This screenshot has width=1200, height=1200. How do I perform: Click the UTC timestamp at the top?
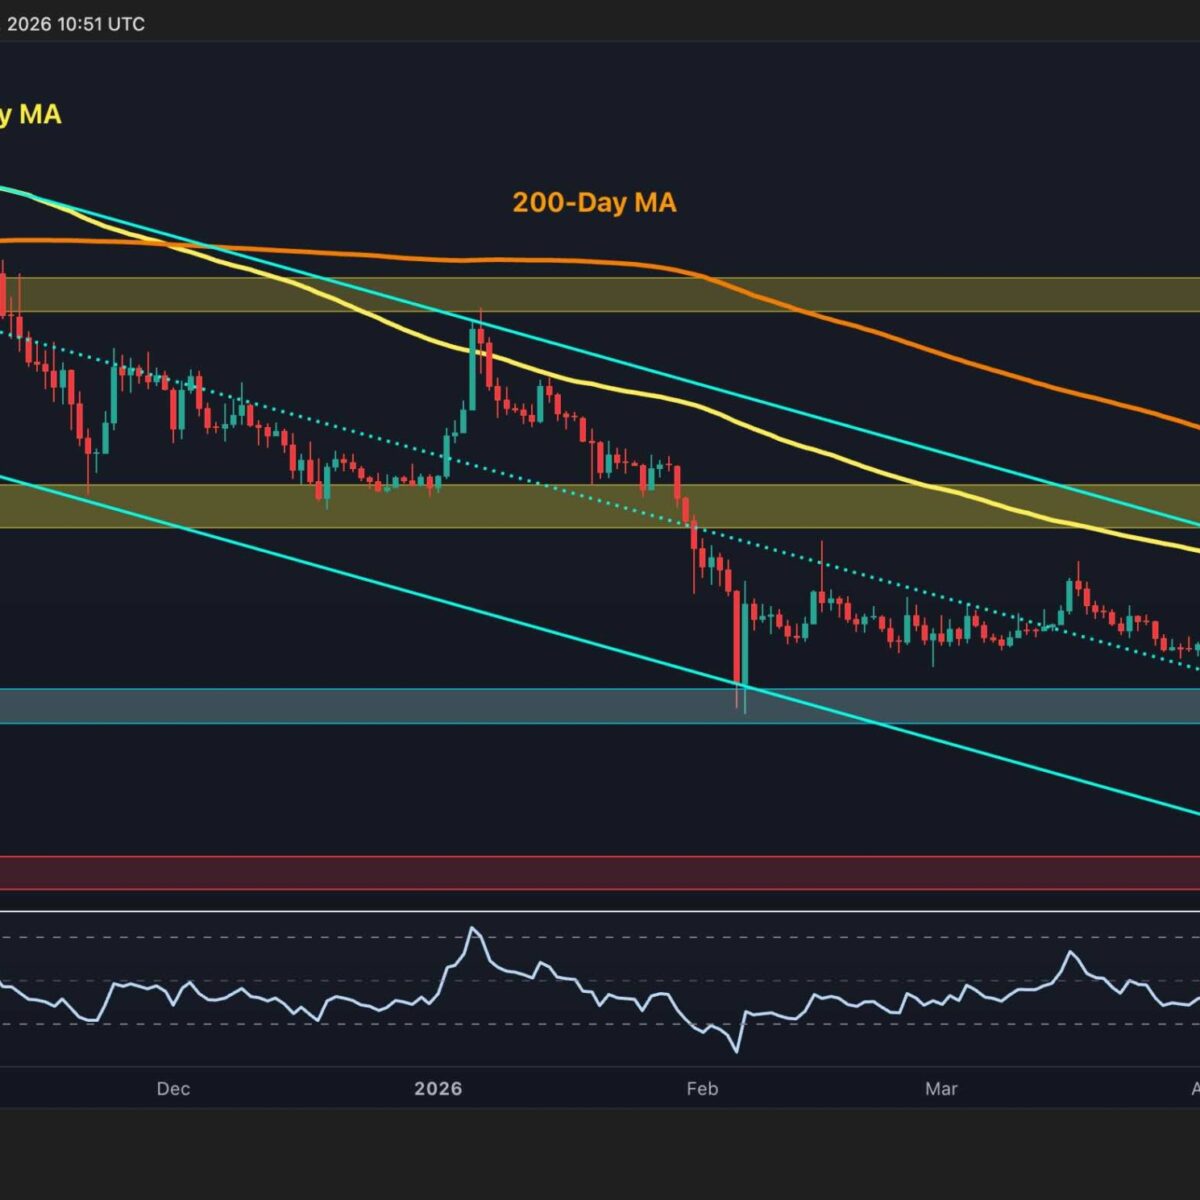[x=75, y=23]
